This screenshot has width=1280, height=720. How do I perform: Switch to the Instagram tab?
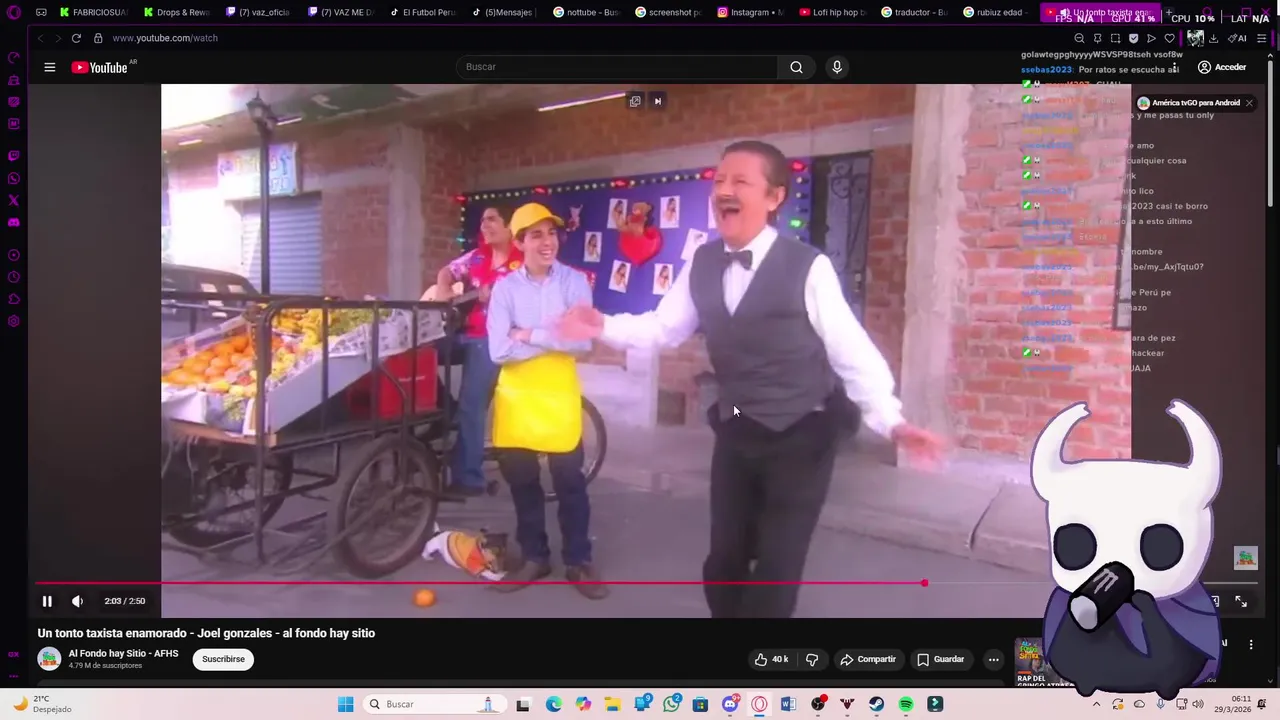coord(750,13)
